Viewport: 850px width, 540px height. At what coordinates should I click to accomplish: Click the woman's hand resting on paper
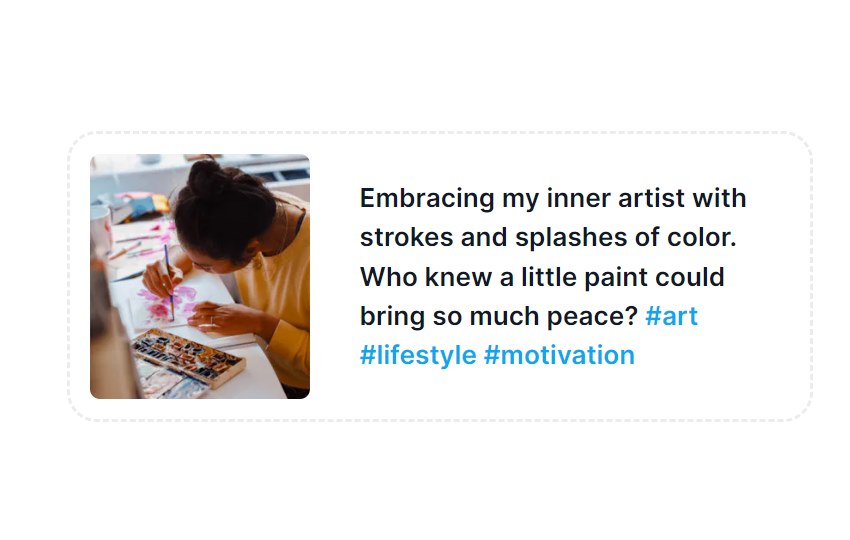[222, 317]
